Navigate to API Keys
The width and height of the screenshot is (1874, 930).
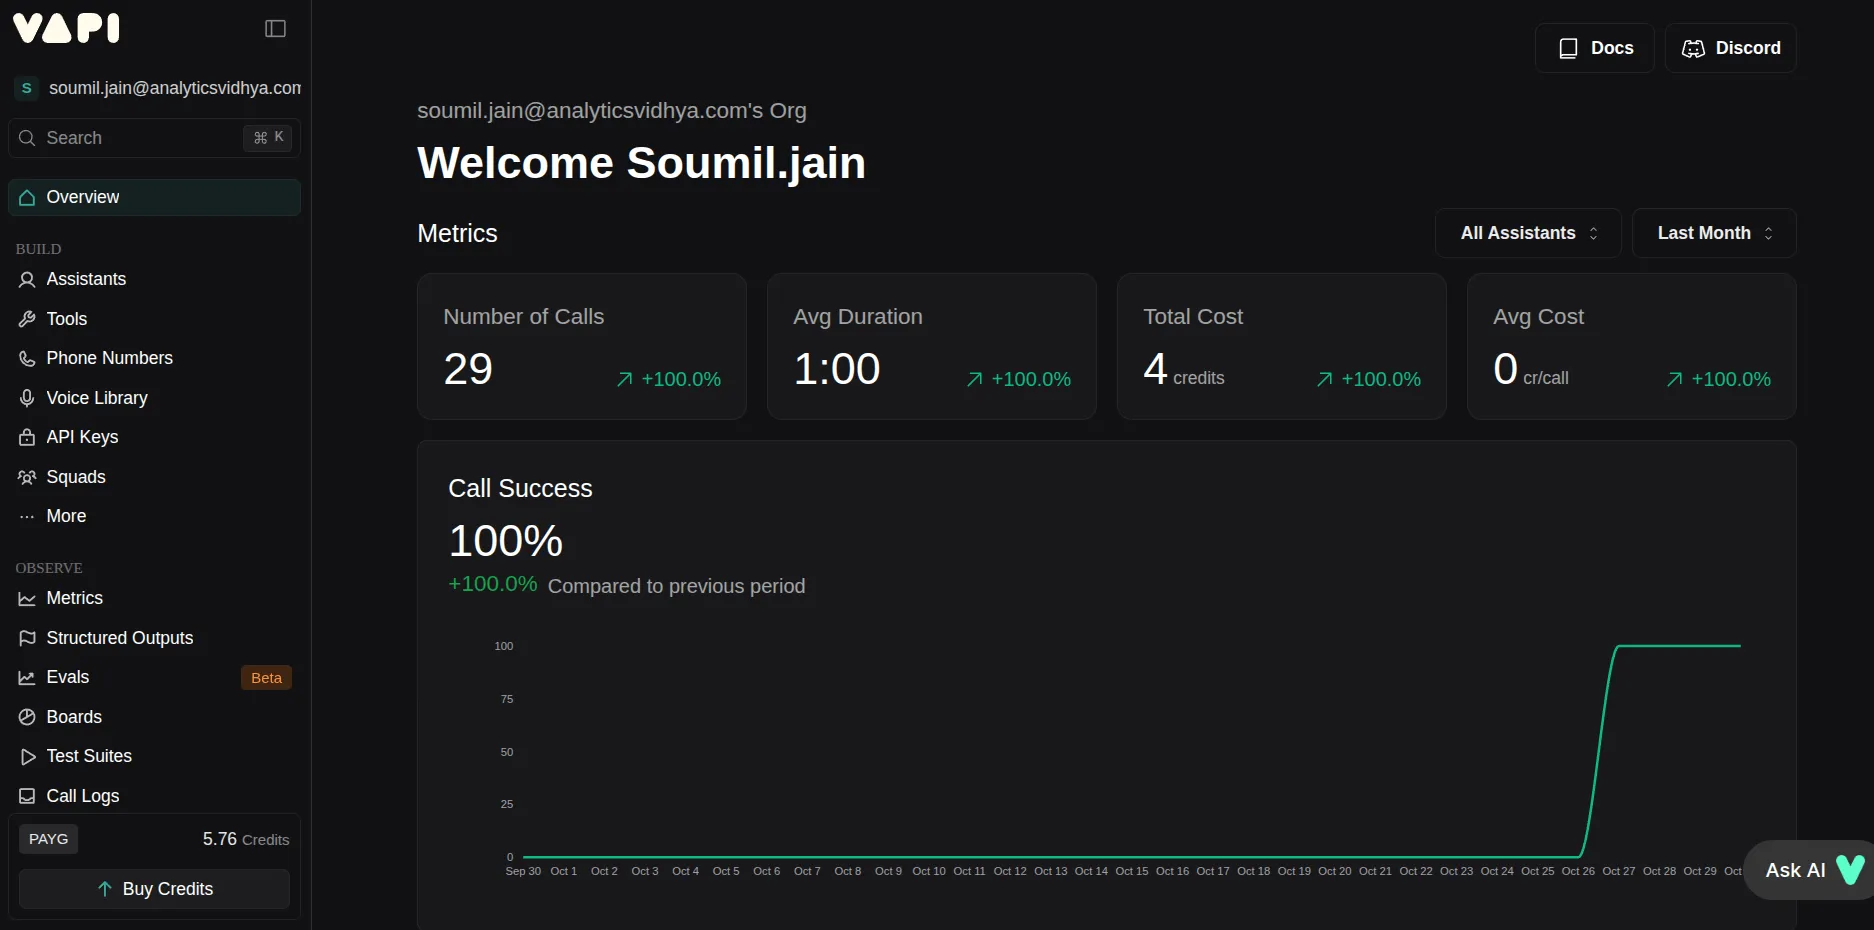pyautogui.click(x=82, y=437)
